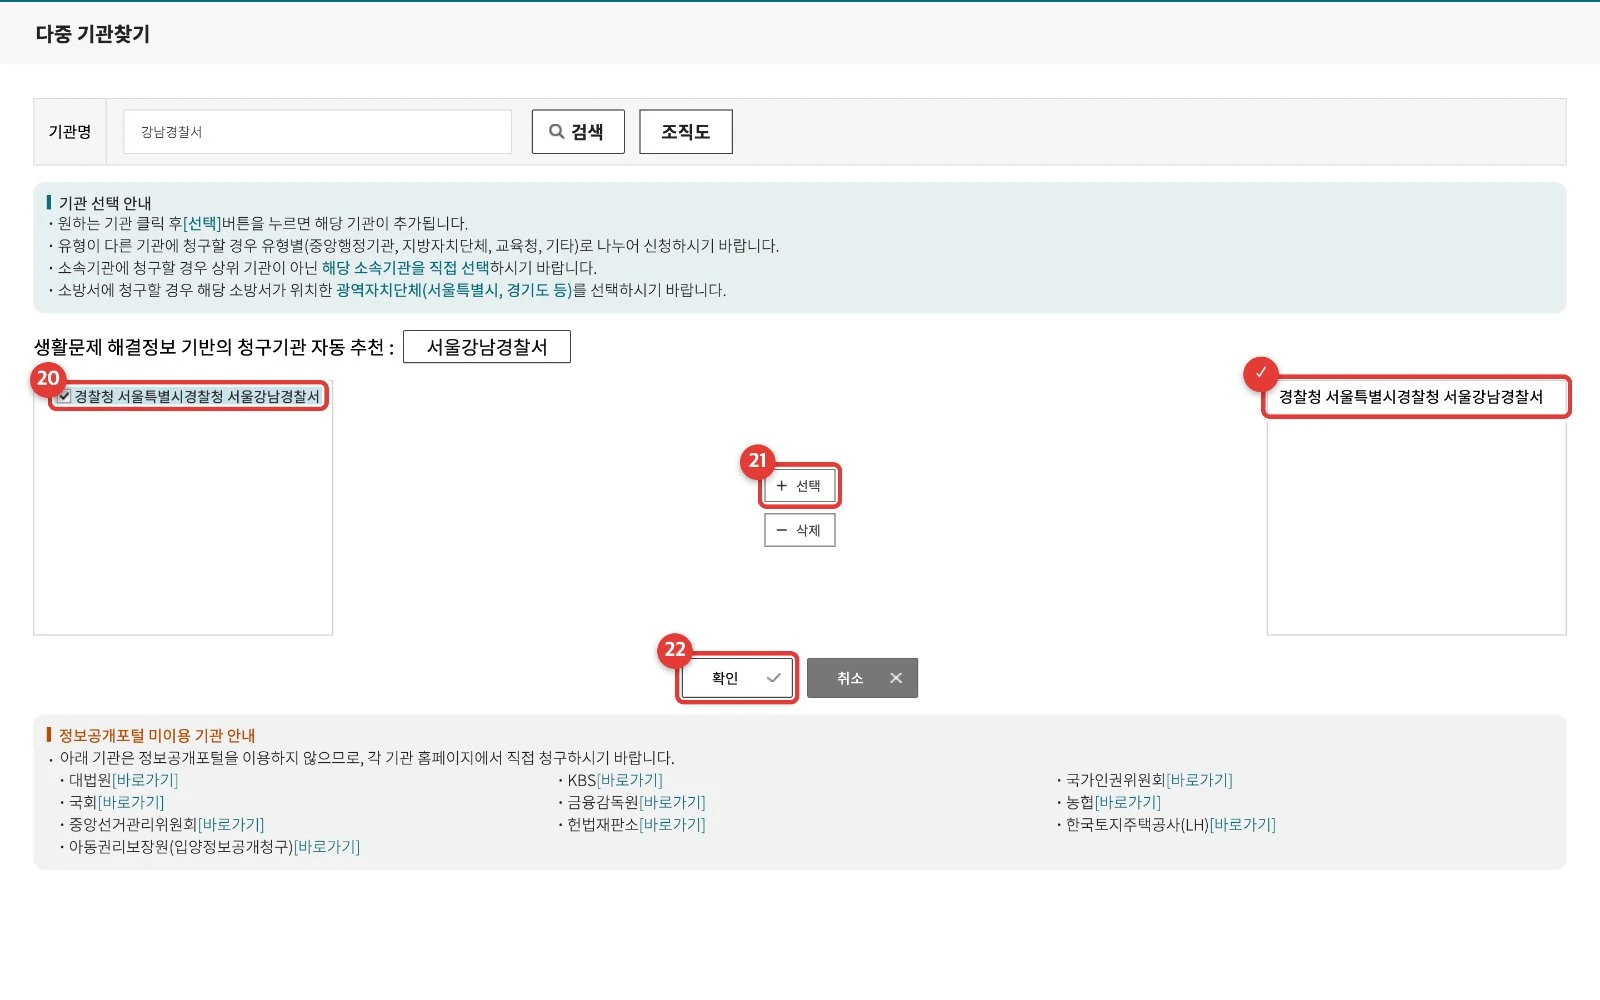Toggle the 경찰청 서울특별시경찰청 서울강남경찰서 checkbox
This screenshot has height=1000, width=1600.
(64, 397)
